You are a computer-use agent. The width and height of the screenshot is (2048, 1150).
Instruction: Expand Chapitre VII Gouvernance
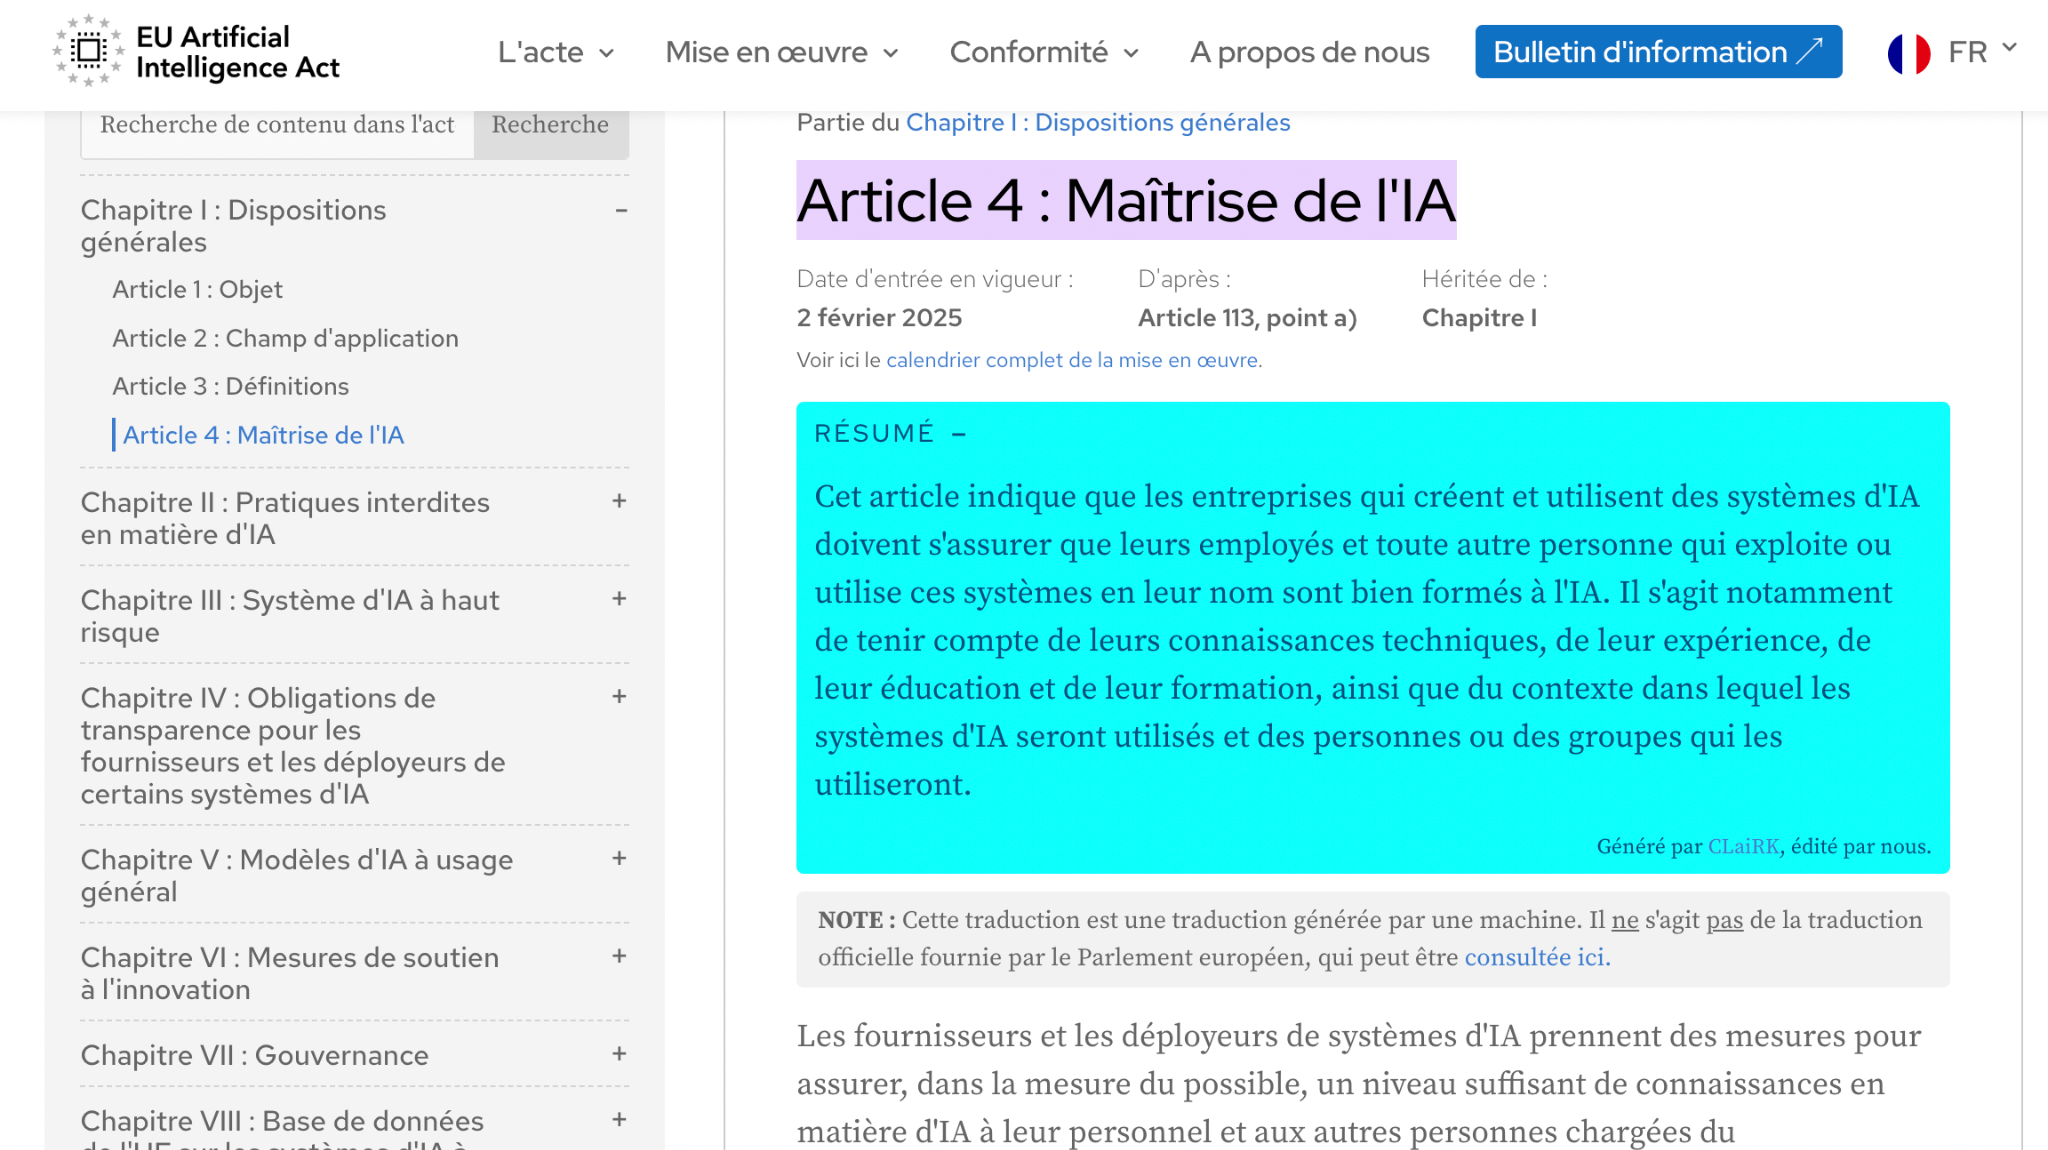point(619,1054)
